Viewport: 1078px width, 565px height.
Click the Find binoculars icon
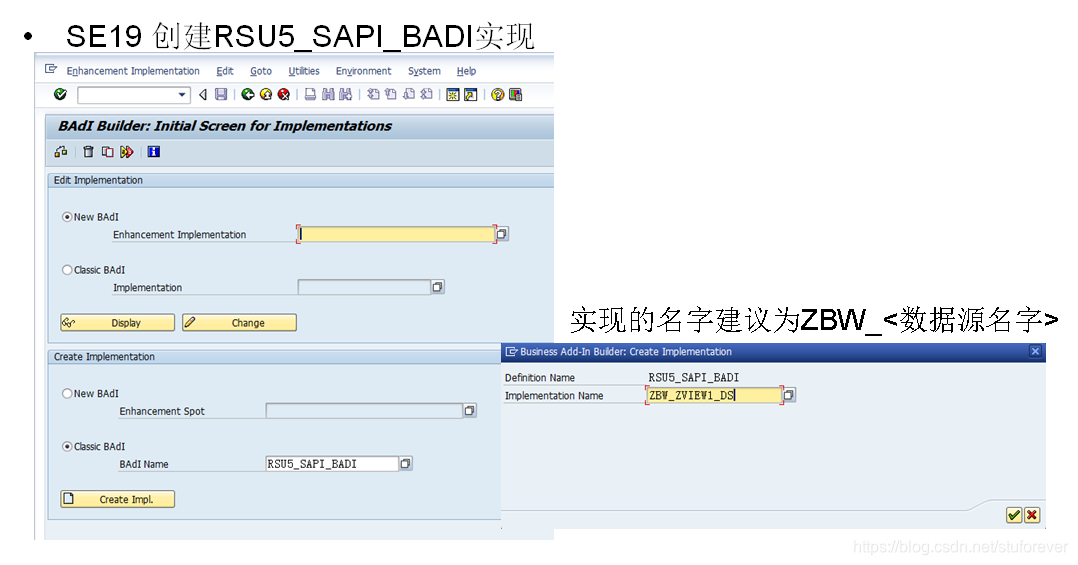tap(328, 94)
